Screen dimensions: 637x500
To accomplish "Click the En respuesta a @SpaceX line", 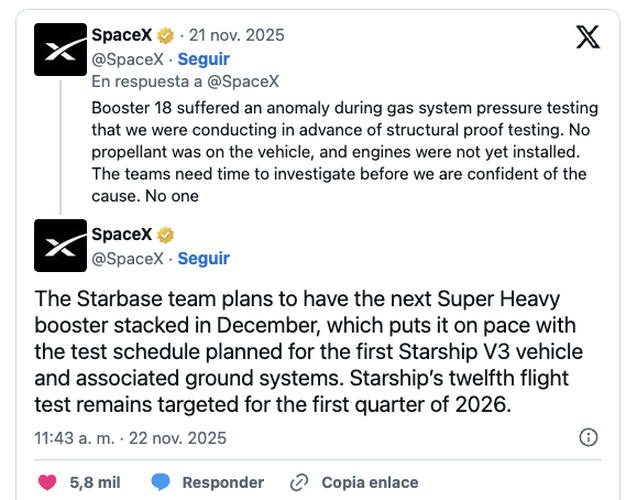I will pos(184,81).
